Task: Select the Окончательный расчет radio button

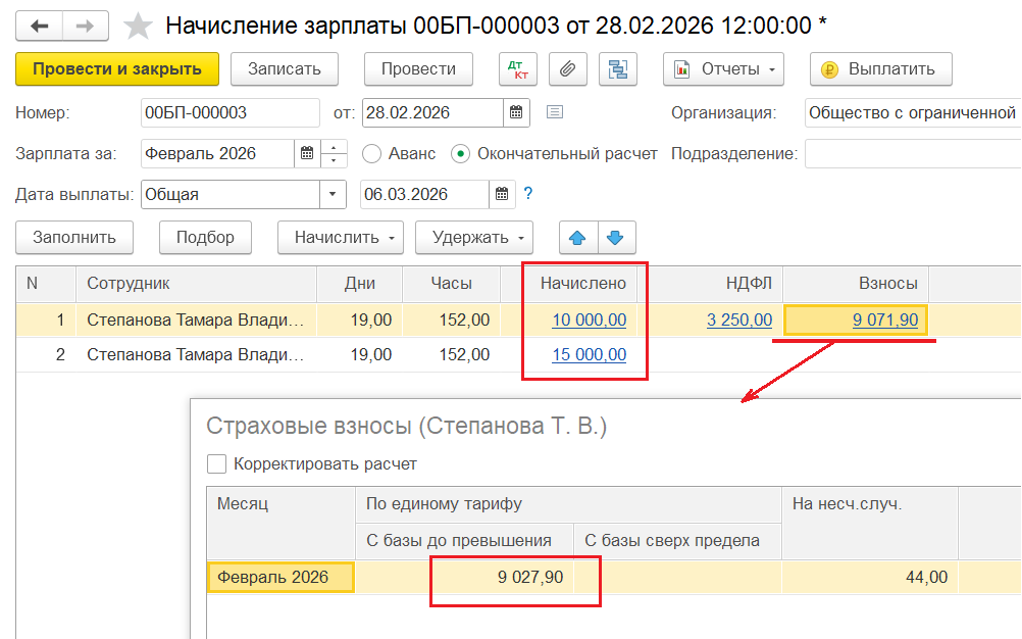Action: pyautogui.click(x=460, y=154)
